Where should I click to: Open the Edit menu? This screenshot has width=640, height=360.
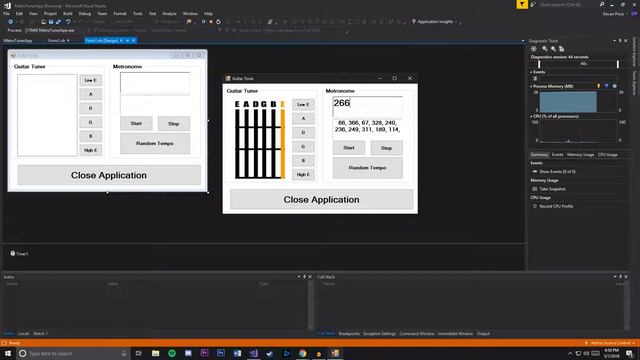[x=19, y=13]
